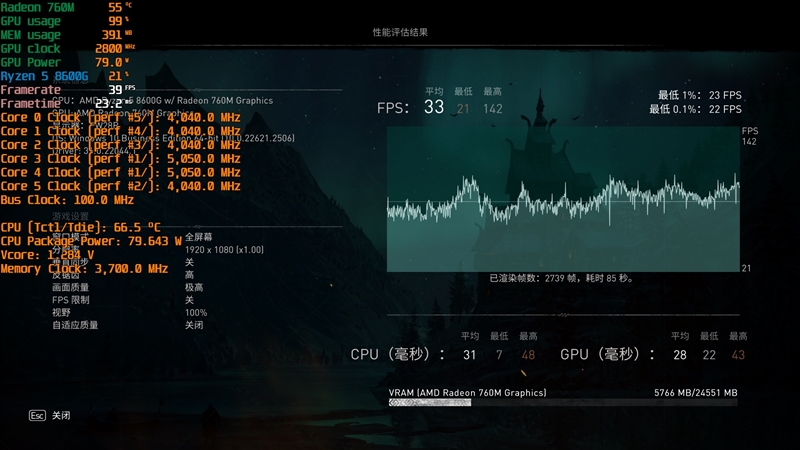Click the 画面质量 setting label

(70, 287)
